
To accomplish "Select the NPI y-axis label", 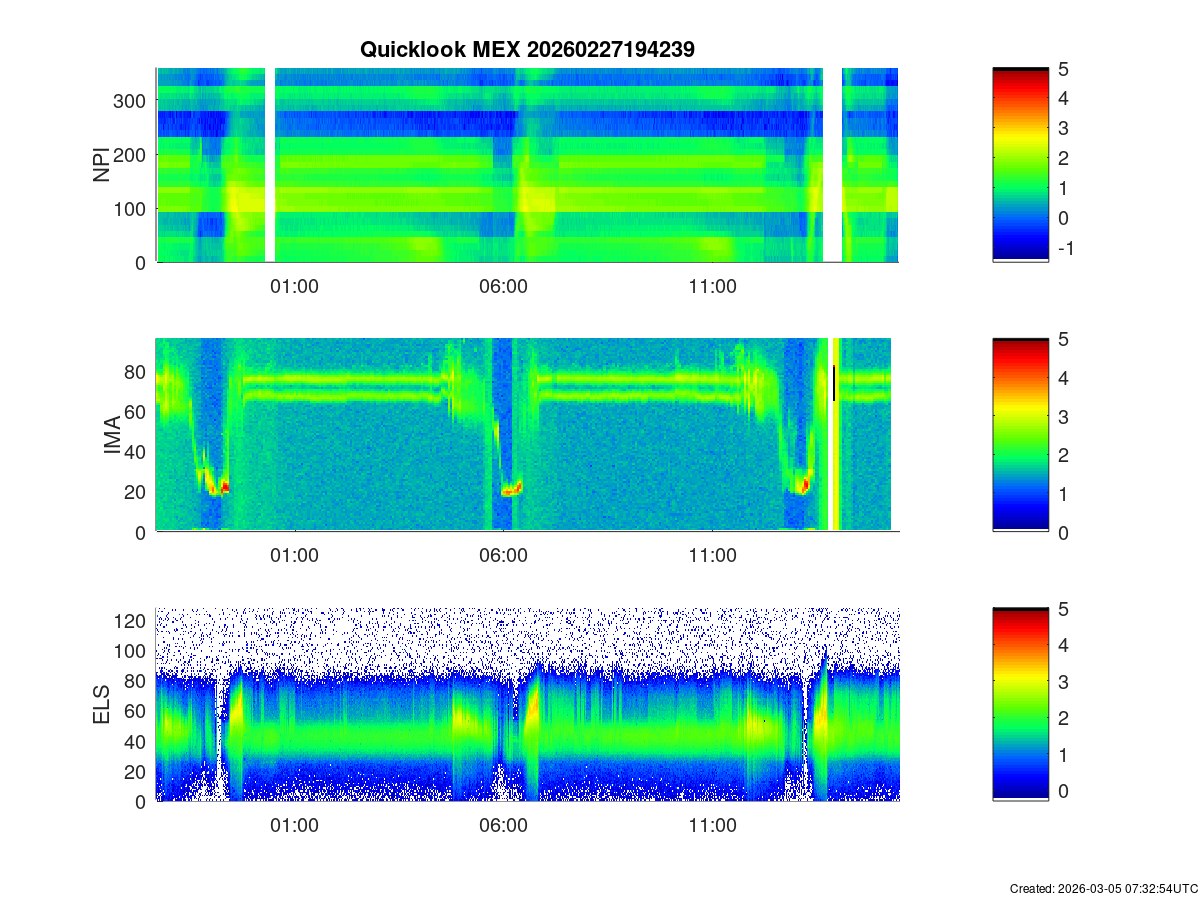I will (x=101, y=165).
